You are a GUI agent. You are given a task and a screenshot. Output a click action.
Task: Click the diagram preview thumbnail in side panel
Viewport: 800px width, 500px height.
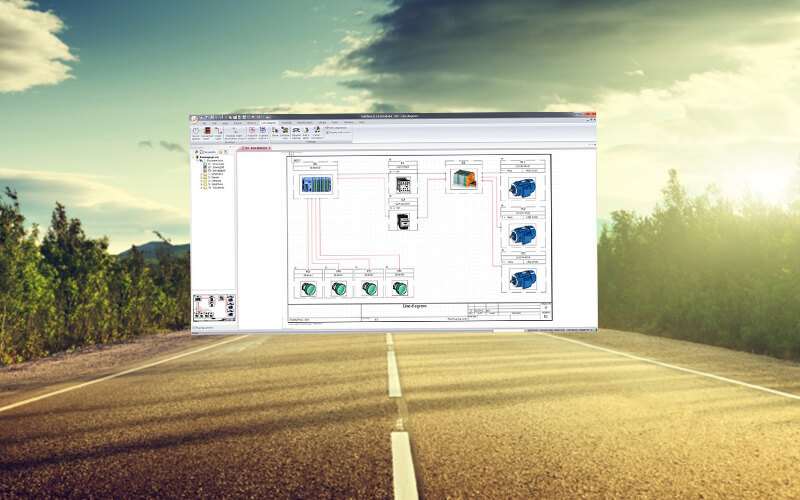pyautogui.click(x=214, y=308)
